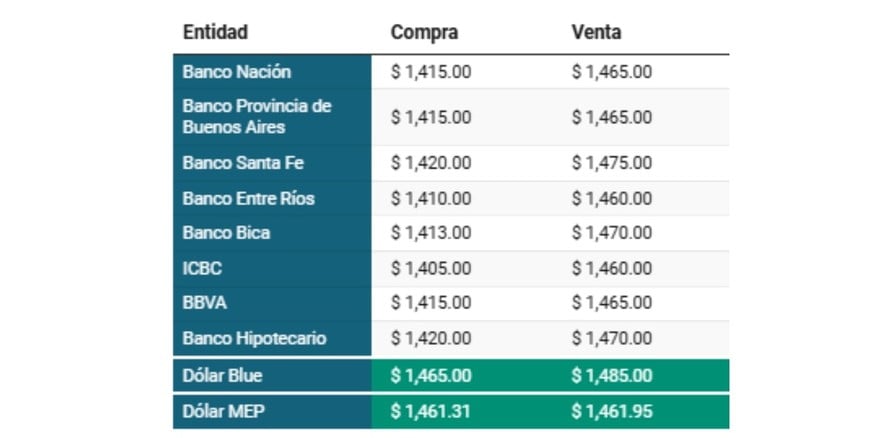Click the BBVA entity cell
This screenshot has width=870, height=438.
point(204,302)
